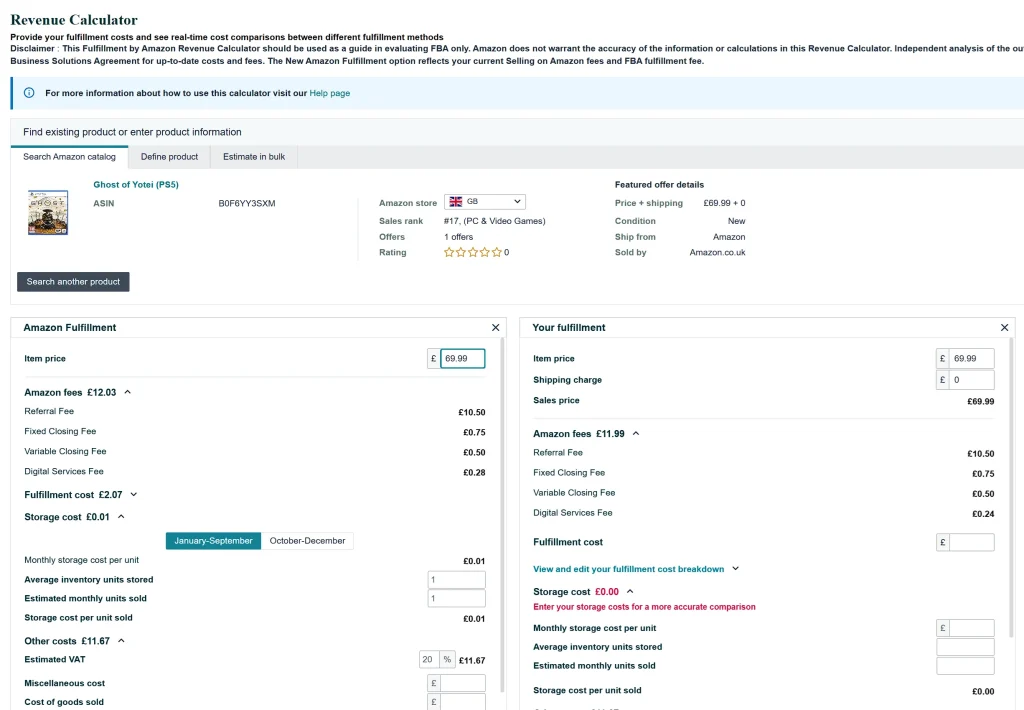1024x710 pixels.
Task: Click Your fulfillment item price field
Action: pos(971,359)
